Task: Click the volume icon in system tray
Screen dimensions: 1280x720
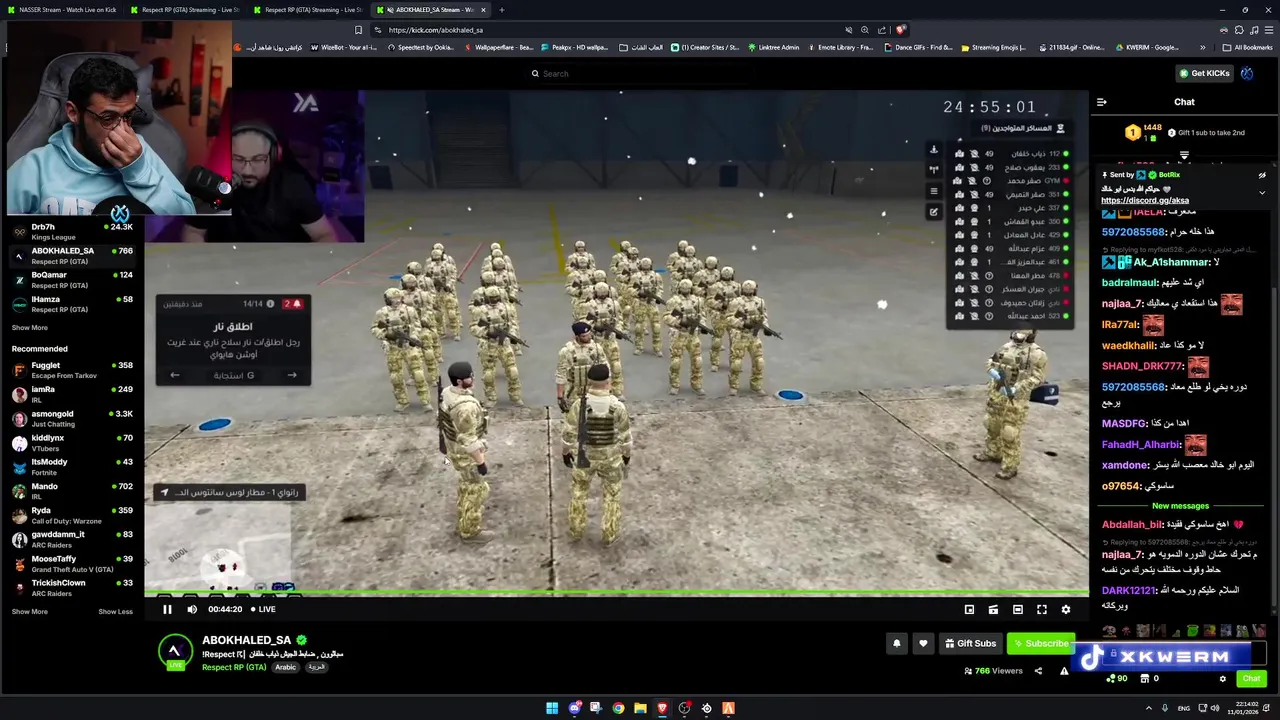Action: tap(1215, 708)
